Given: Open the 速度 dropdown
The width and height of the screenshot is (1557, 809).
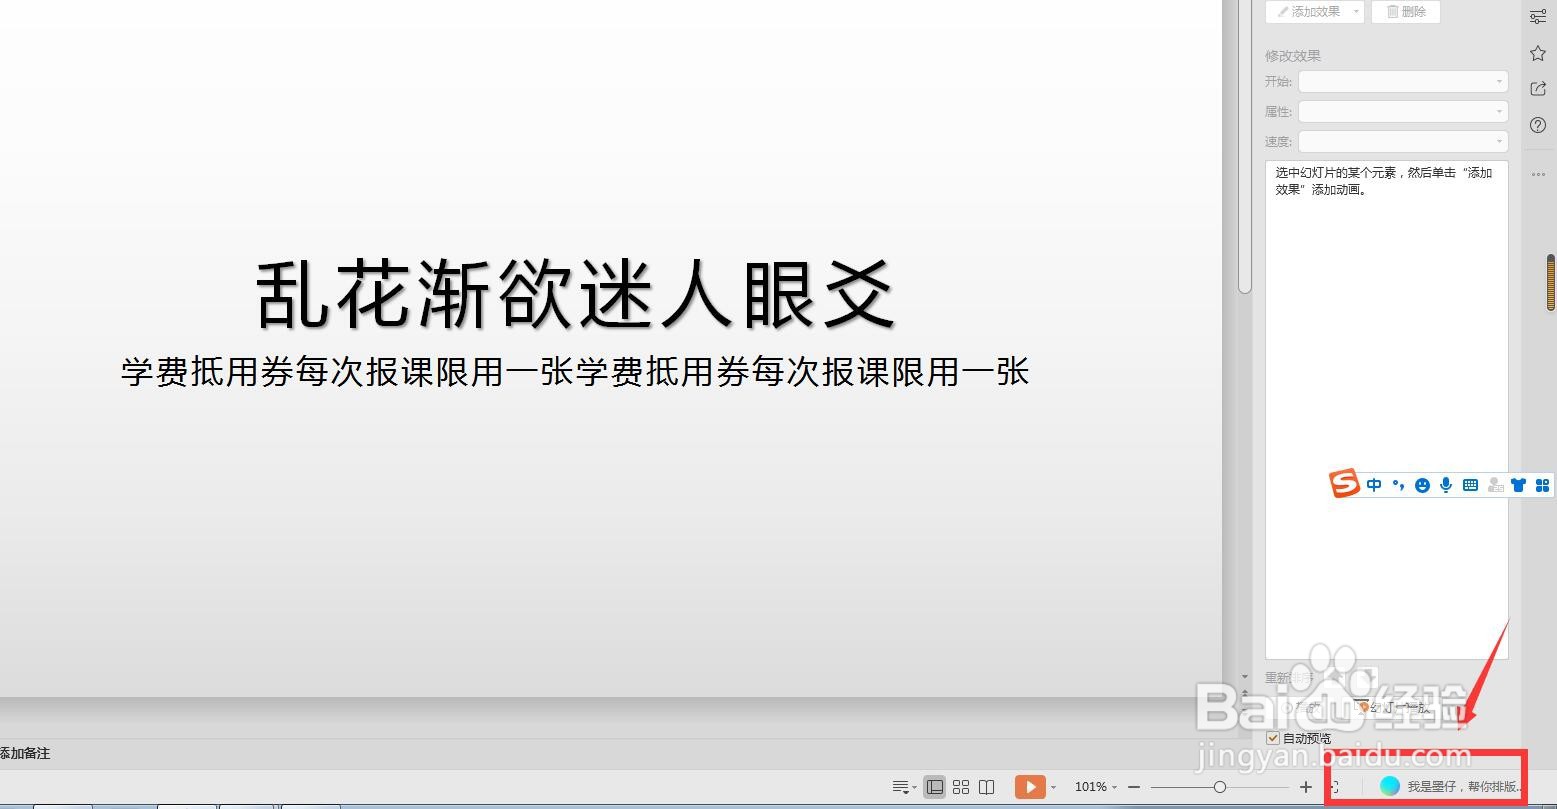Looking at the screenshot, I should (1403, 141).
